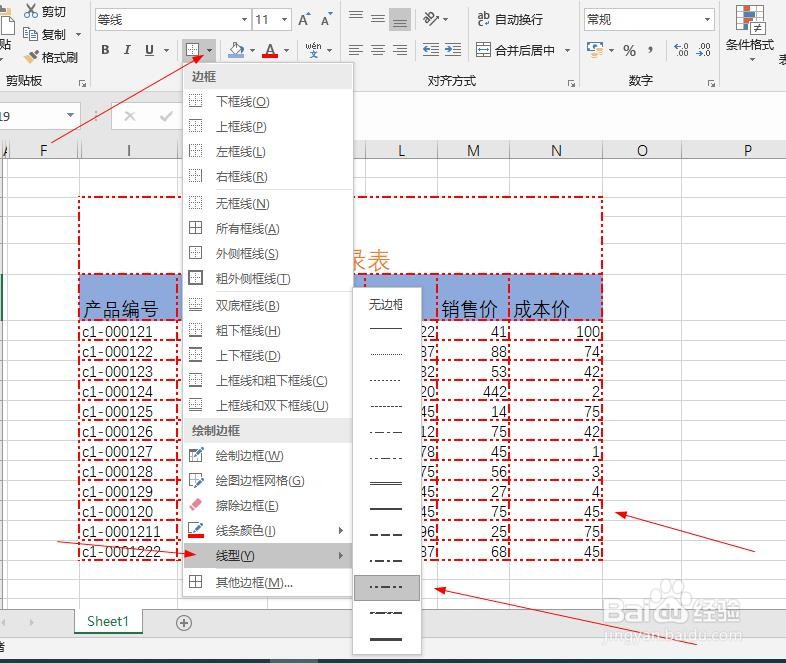
Task: Click the 销售价 header cell
Action: 473,298
